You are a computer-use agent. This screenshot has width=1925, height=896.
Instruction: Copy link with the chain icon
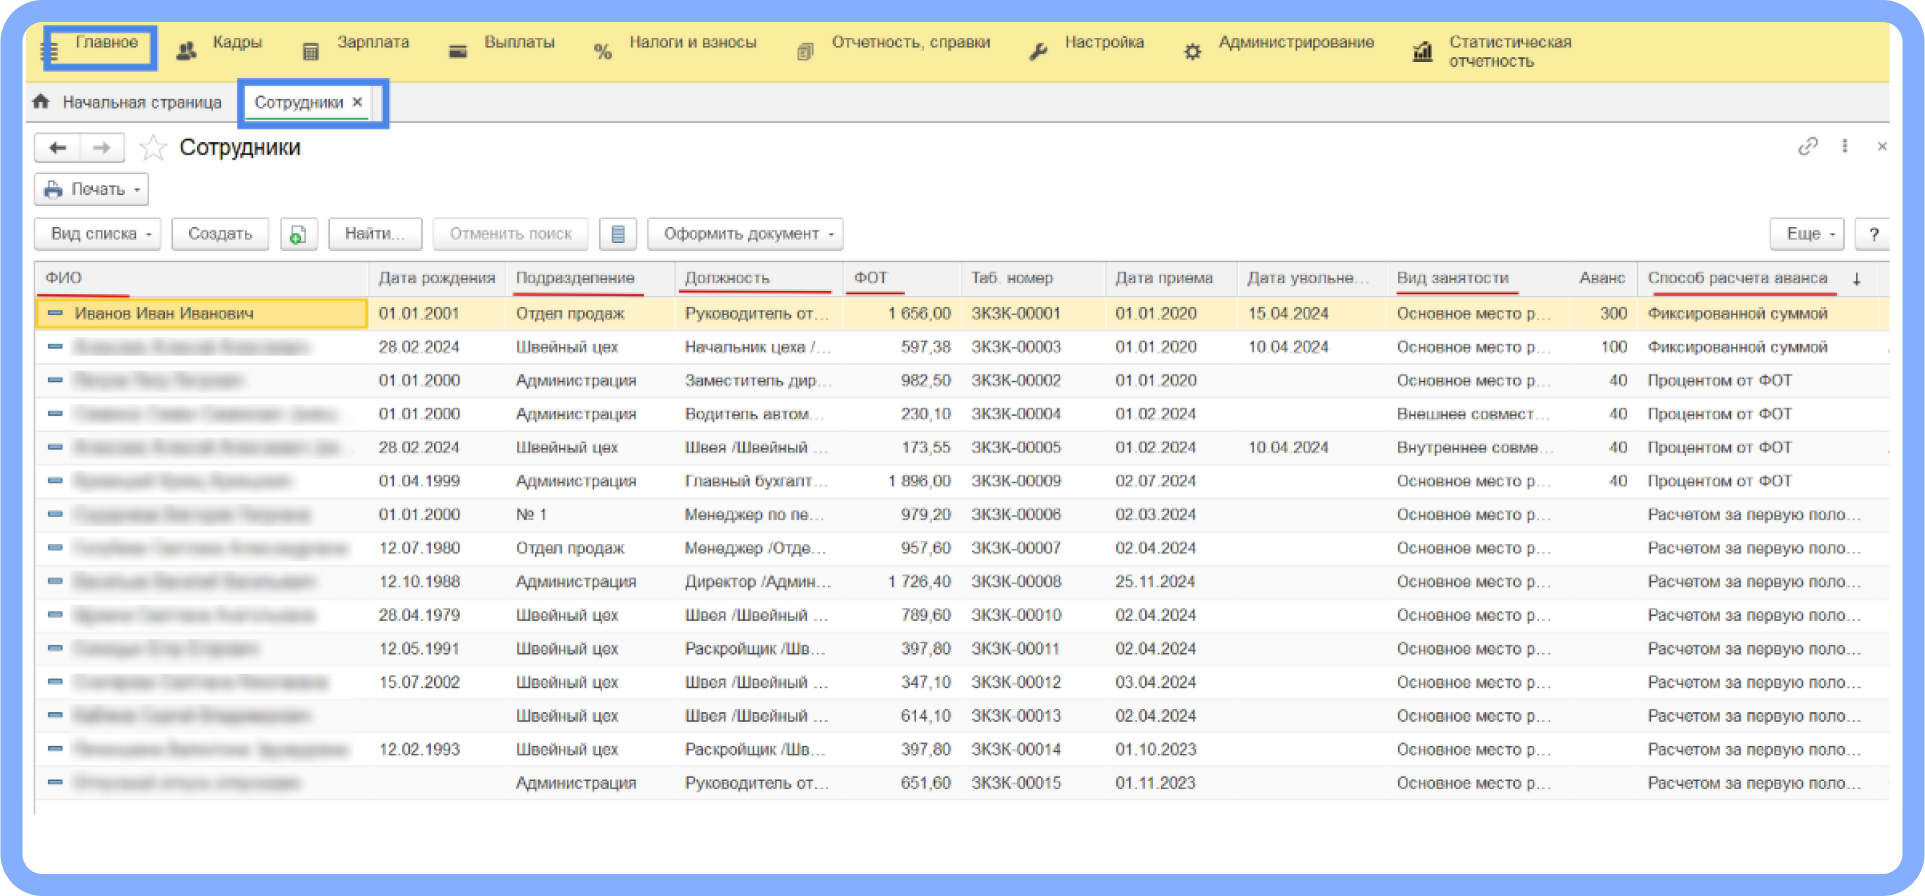click(1807, 147)
